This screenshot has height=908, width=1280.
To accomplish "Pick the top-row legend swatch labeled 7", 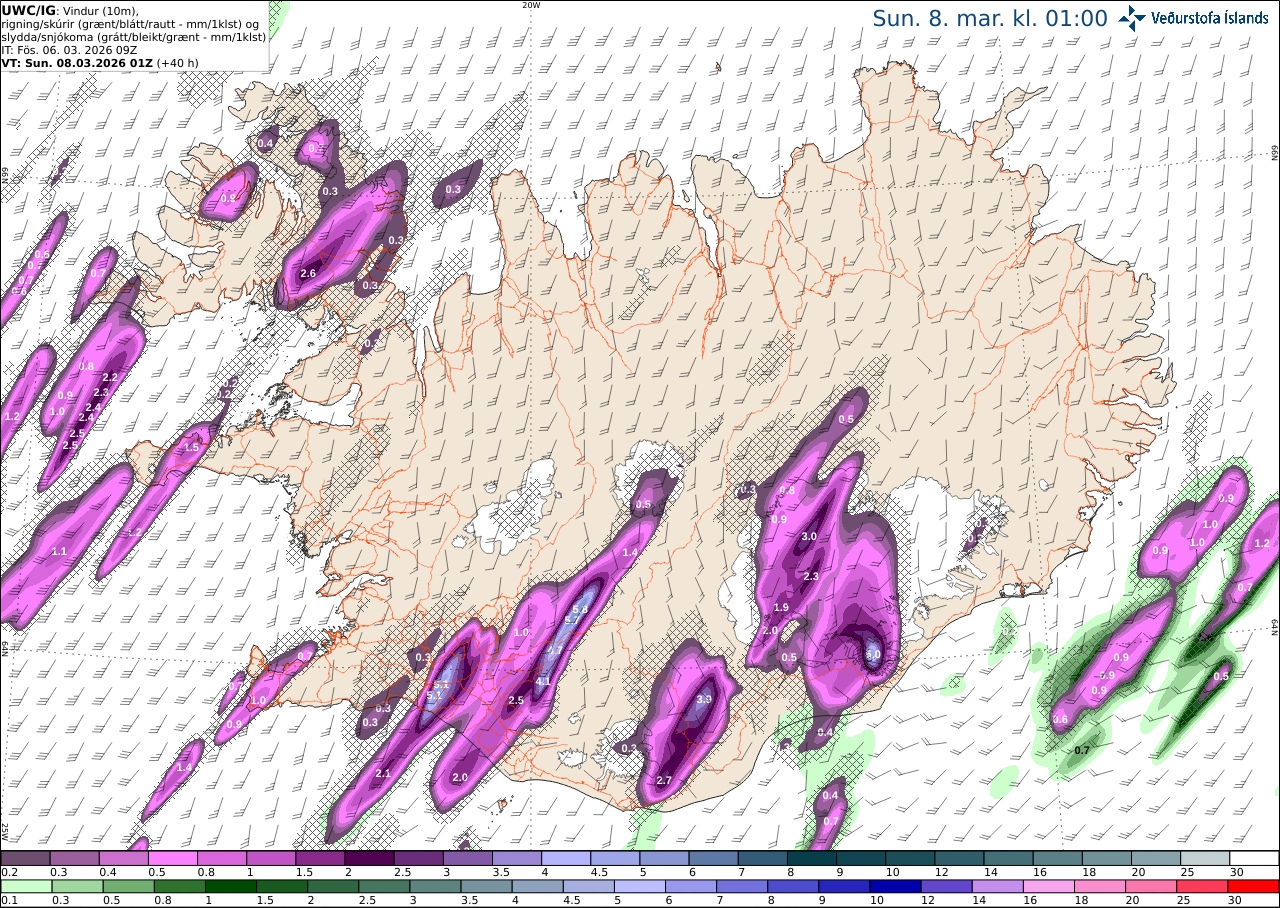I will pos(763,858).
